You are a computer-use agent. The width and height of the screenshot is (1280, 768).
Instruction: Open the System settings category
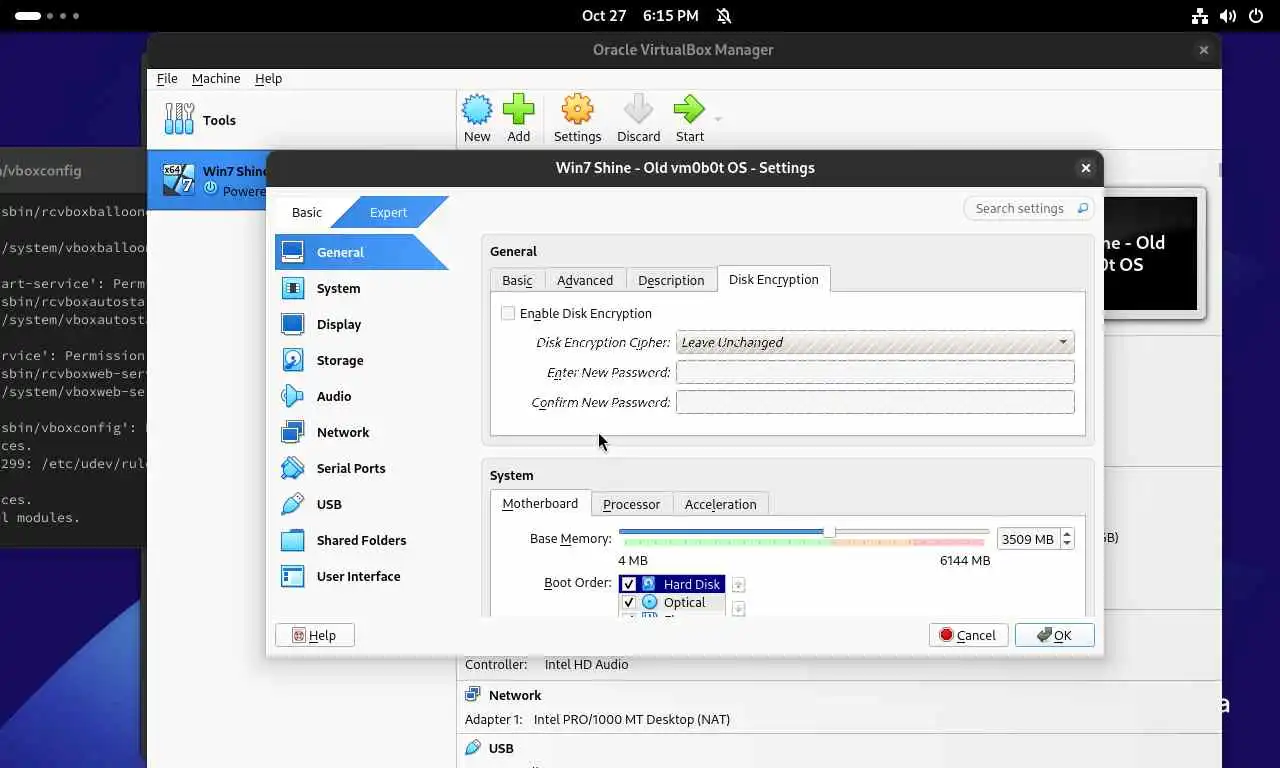point(362,288)
